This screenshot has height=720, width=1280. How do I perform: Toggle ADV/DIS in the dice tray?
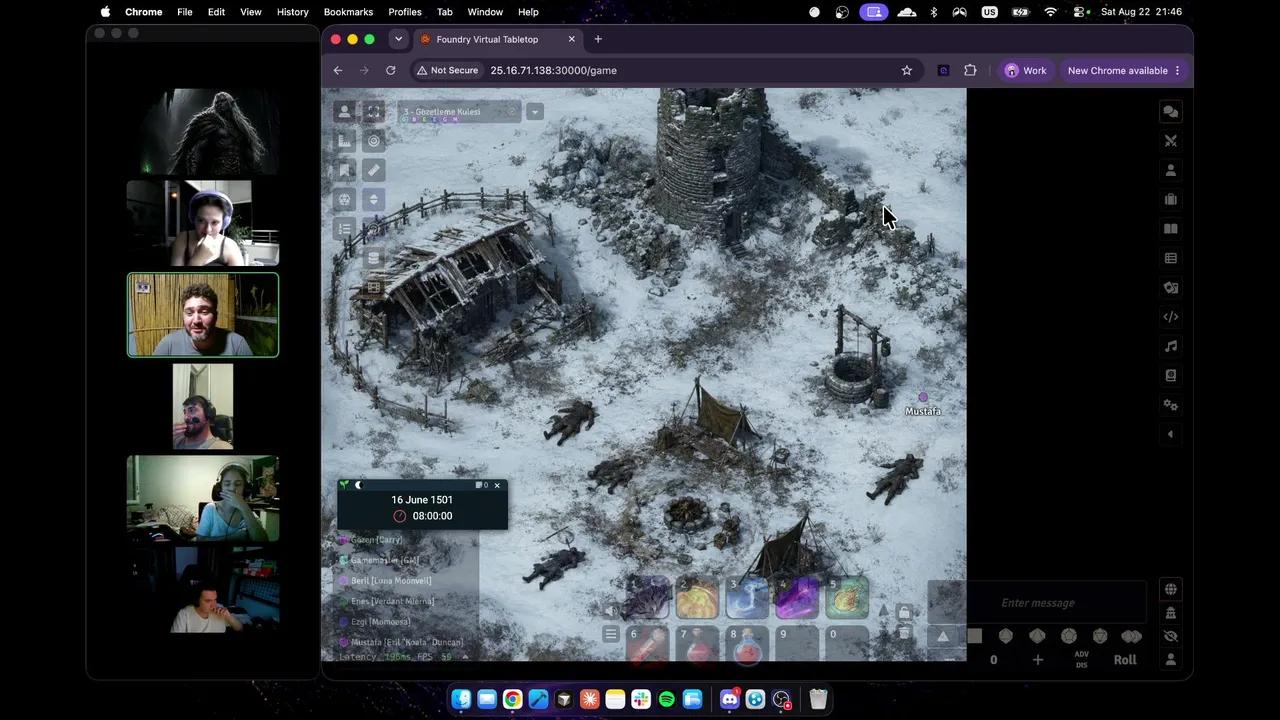tap(1081, 660)
